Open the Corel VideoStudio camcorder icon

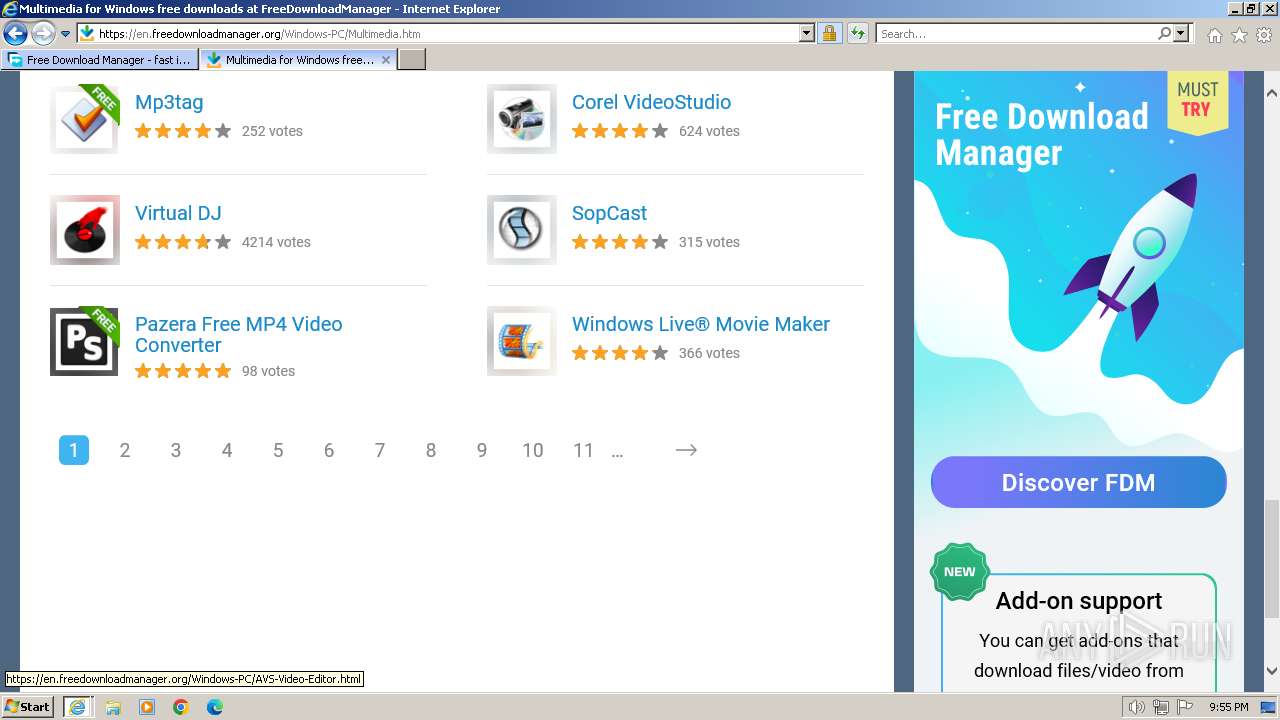(521, 119)
